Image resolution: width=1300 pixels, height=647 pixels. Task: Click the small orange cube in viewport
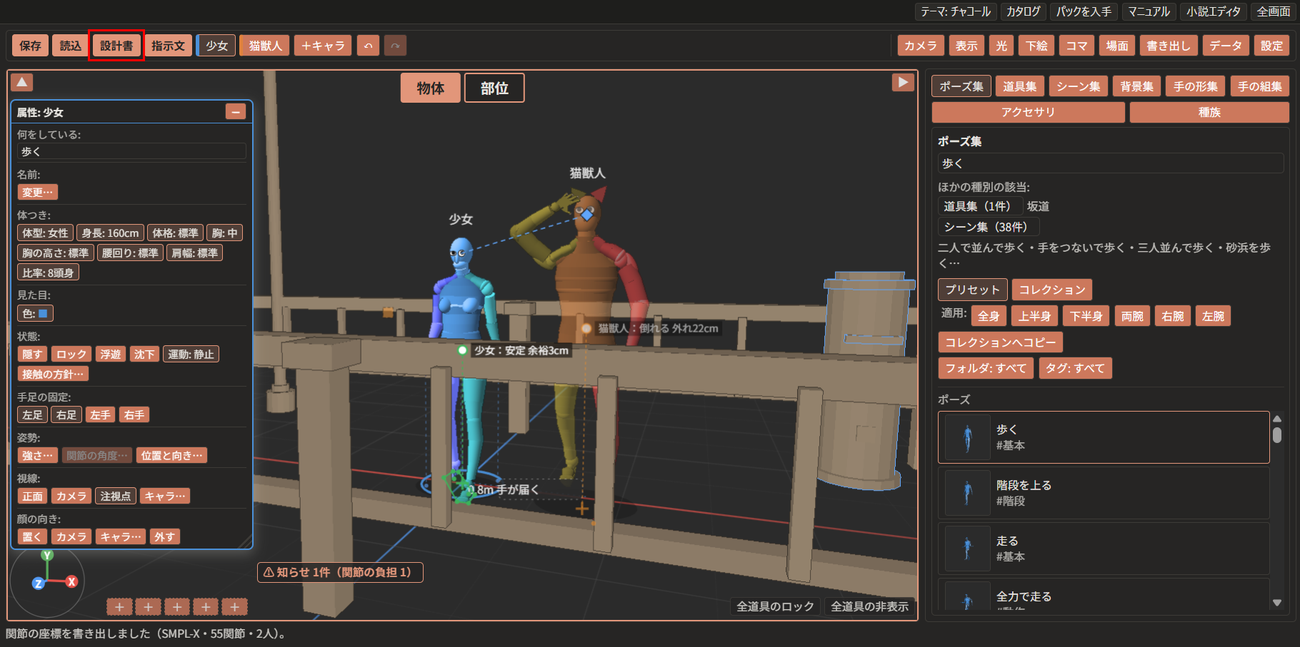[388, 312]
